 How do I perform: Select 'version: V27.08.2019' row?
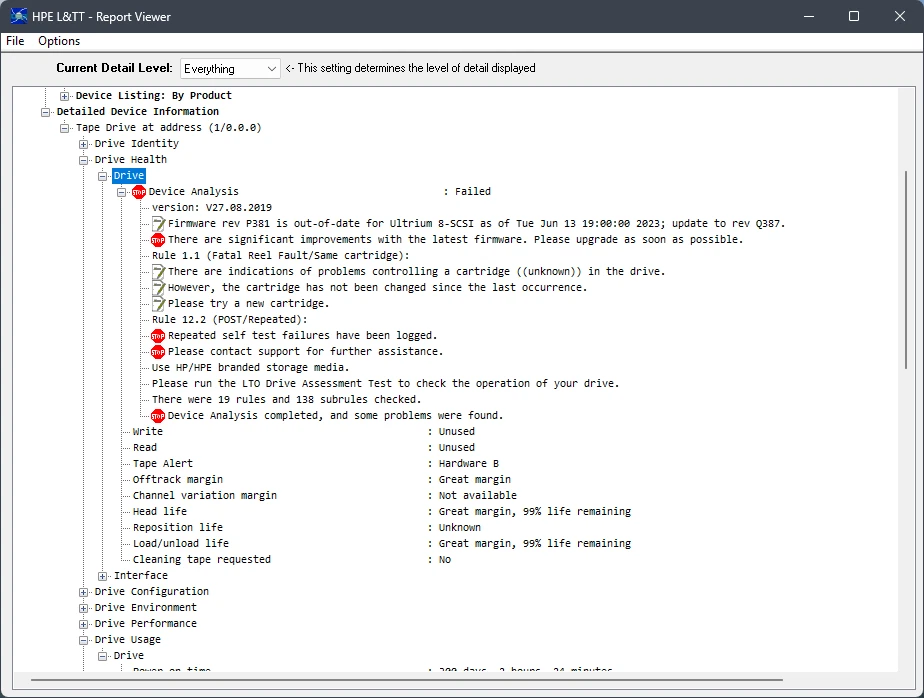[x=212, y=208]
